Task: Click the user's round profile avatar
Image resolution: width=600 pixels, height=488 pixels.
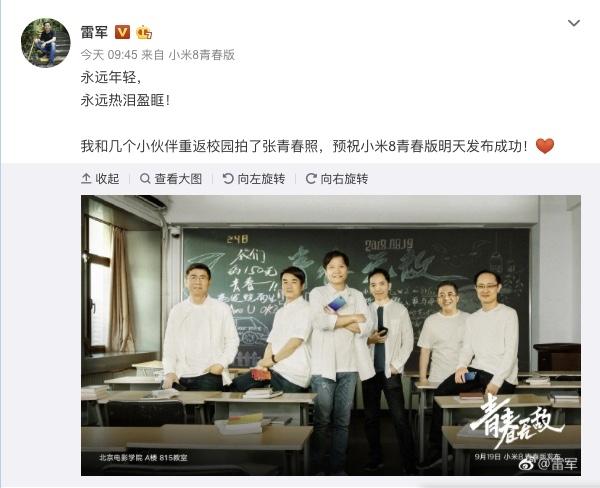Action: click(46, 43)
